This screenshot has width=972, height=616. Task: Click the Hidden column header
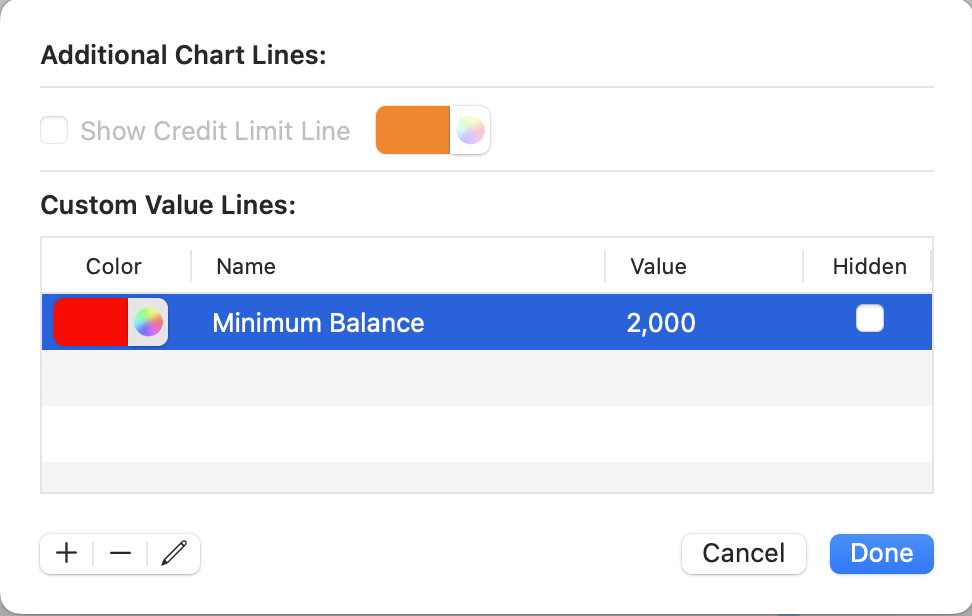869,266
